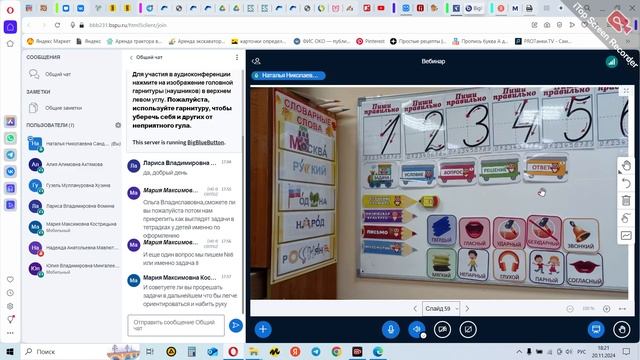Reload the page in the browser

coord(57,25)
